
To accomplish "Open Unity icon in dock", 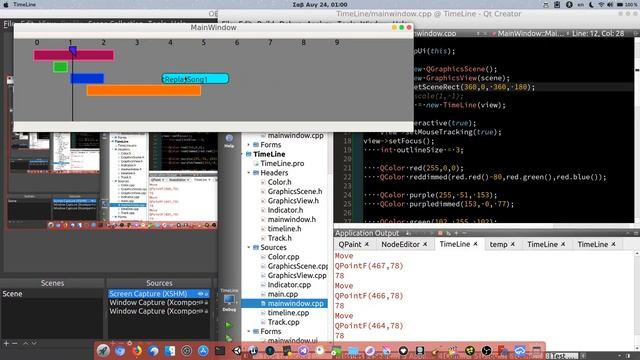I will point(237,350).
